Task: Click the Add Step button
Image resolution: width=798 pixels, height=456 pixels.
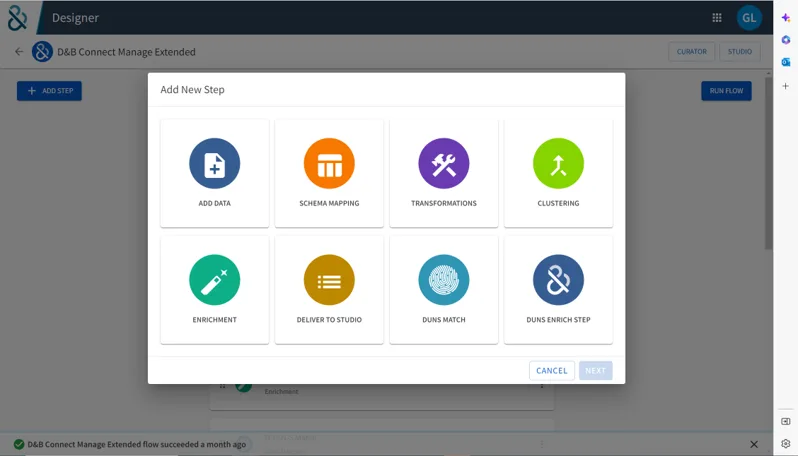Action: pyautogui.click(x=49, y=91)
